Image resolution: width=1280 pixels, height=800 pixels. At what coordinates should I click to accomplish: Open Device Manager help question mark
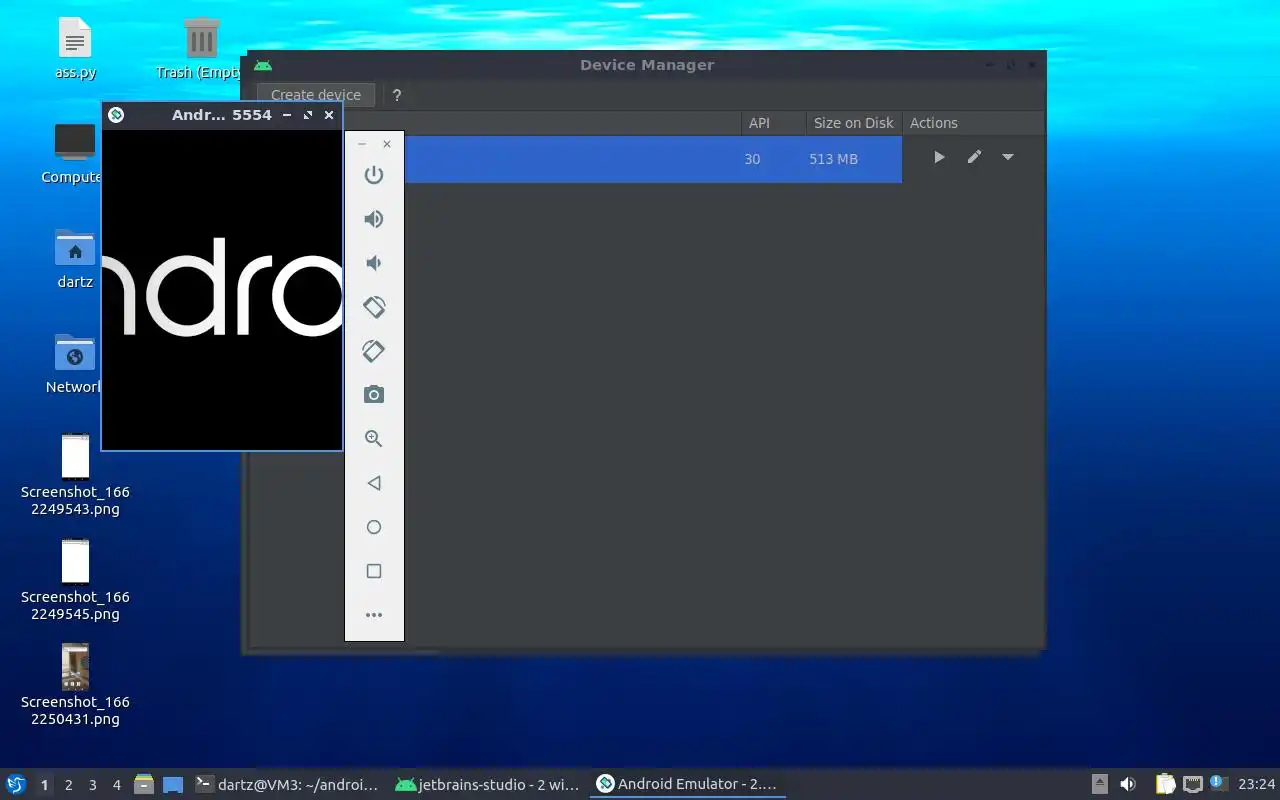pyautogui.click(x=397, y=95)
